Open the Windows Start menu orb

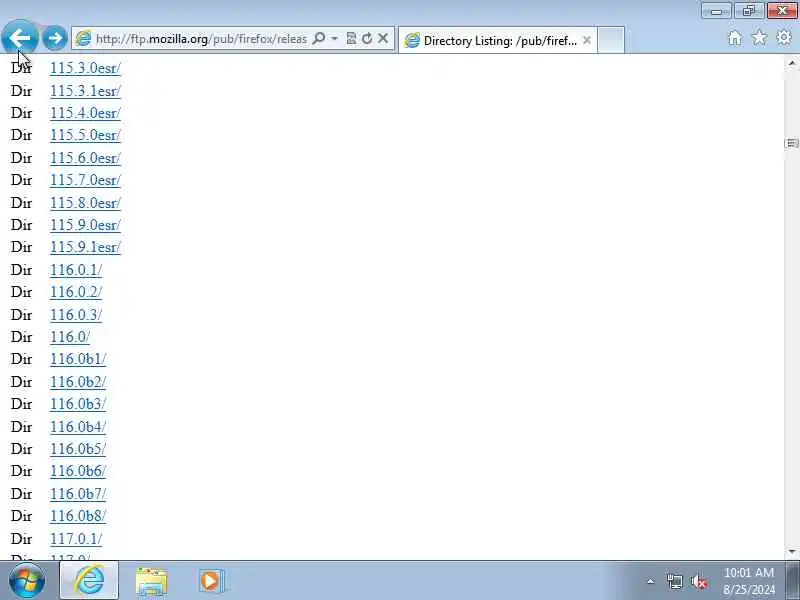pyautogui.click(x=27, y=581)
